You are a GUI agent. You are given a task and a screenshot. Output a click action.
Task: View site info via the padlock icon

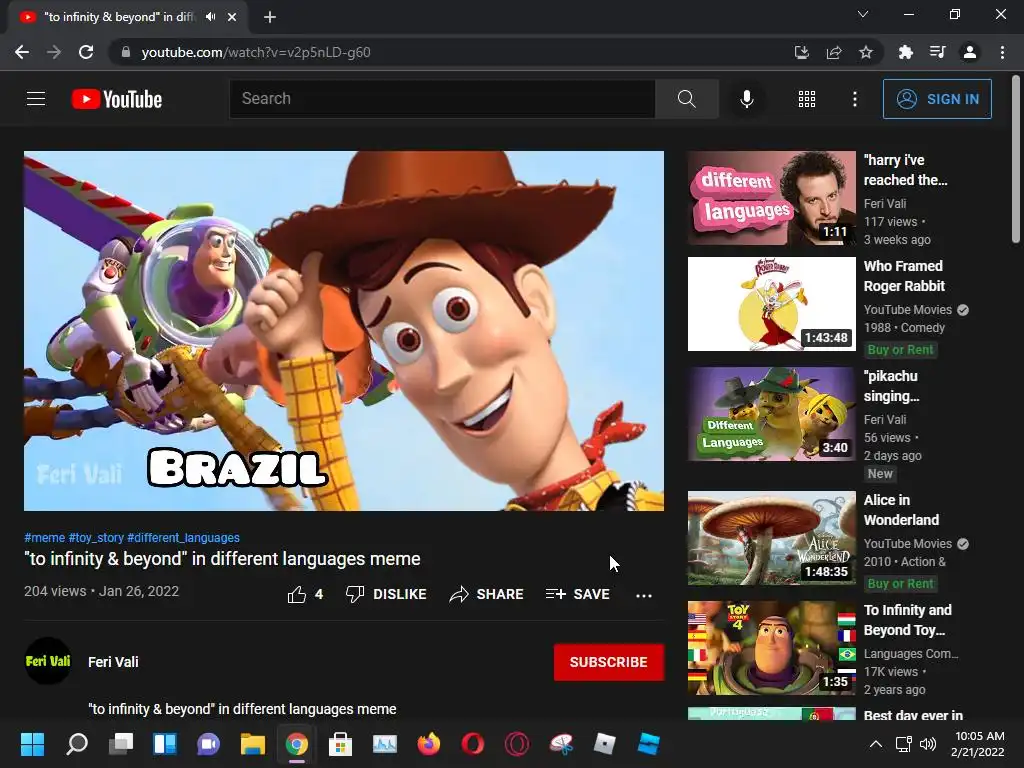click(126, 52)
